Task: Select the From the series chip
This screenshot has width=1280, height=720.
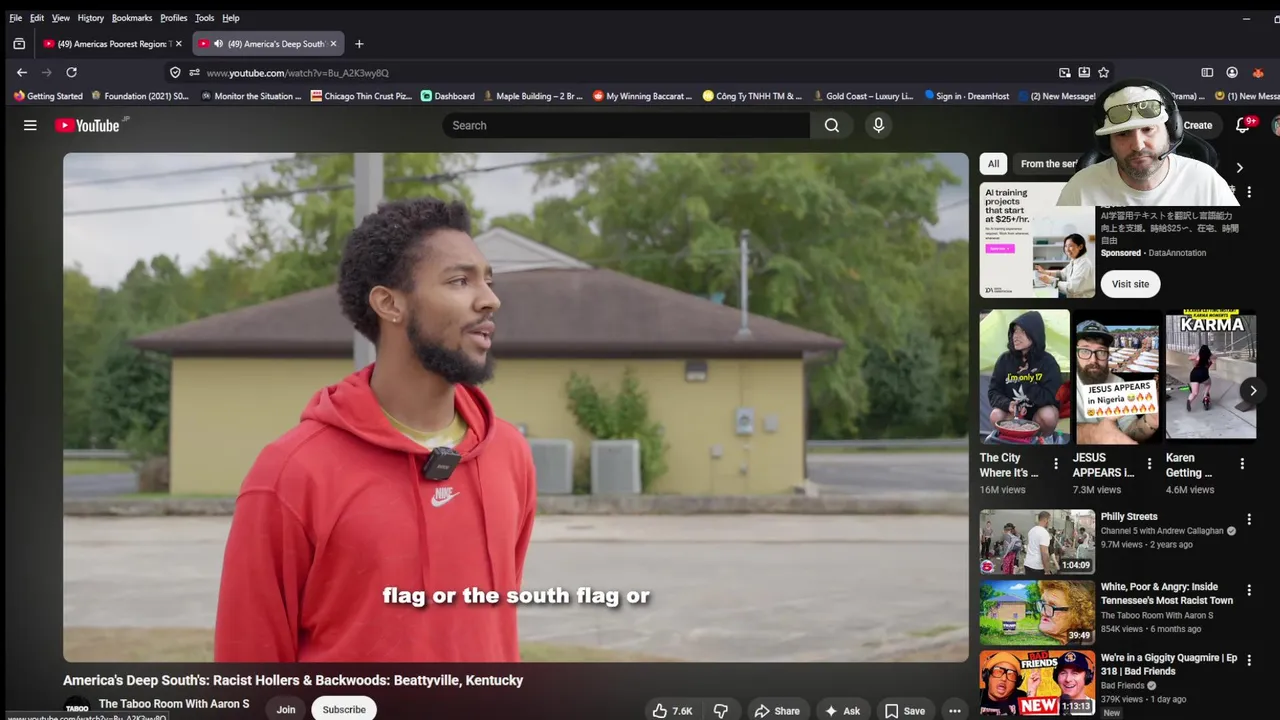Action: [x=1048, y=164]
